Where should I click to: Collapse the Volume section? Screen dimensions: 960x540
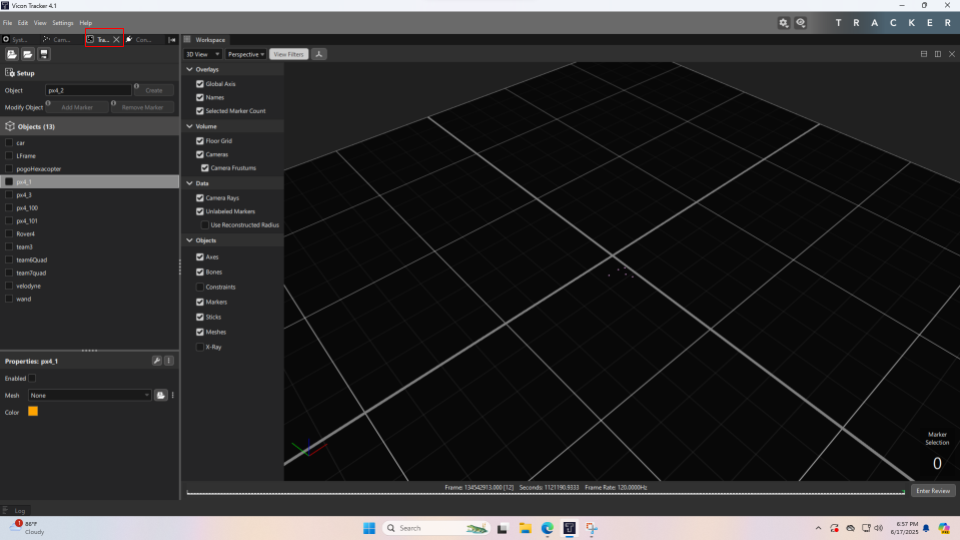coord(189,126)
